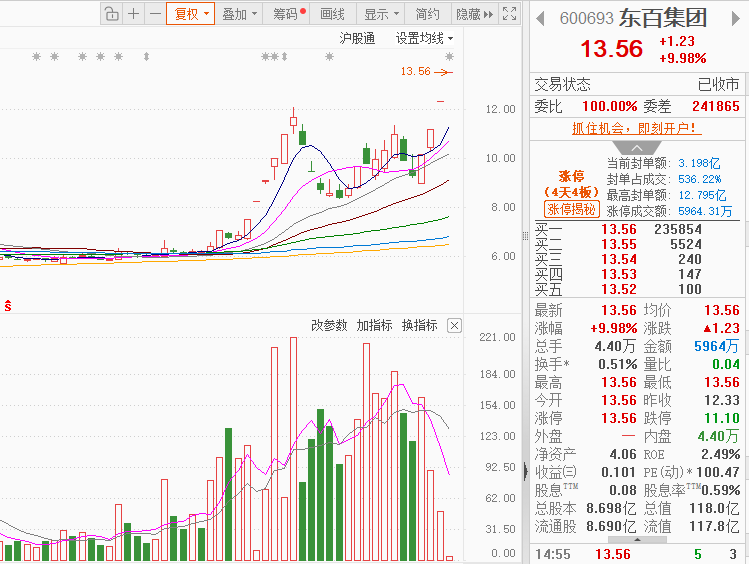
Task: Click the fullscreen expand icon
Action: 510,14
